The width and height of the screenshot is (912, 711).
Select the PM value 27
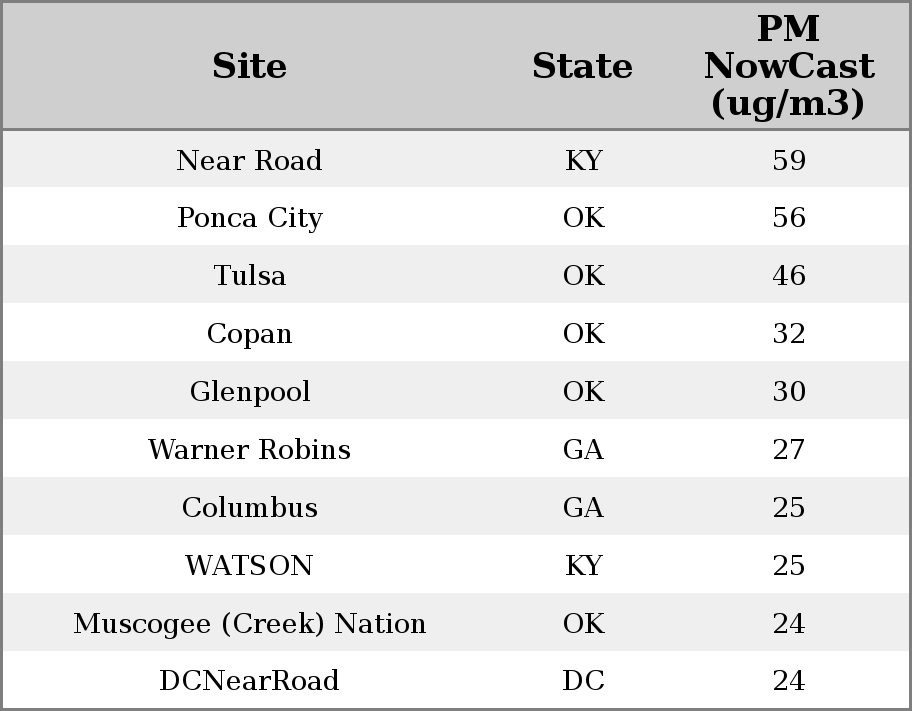788,450
